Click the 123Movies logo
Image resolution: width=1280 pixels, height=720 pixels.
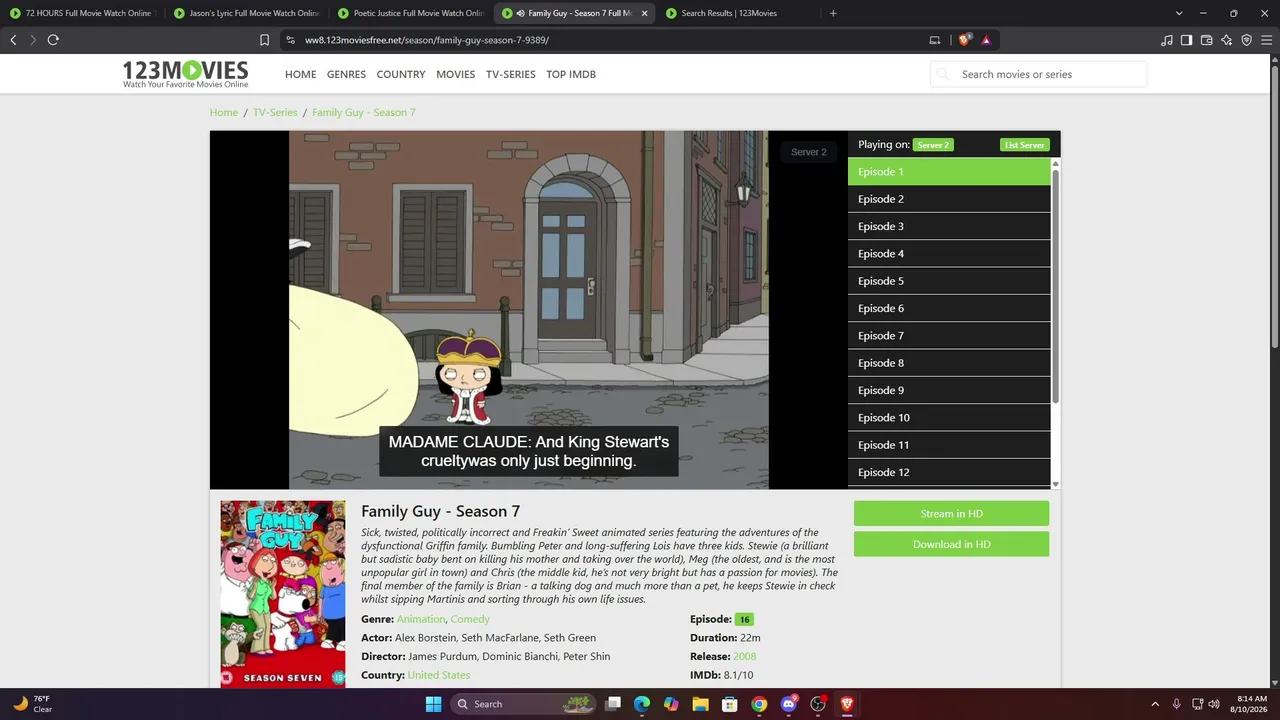185,74
